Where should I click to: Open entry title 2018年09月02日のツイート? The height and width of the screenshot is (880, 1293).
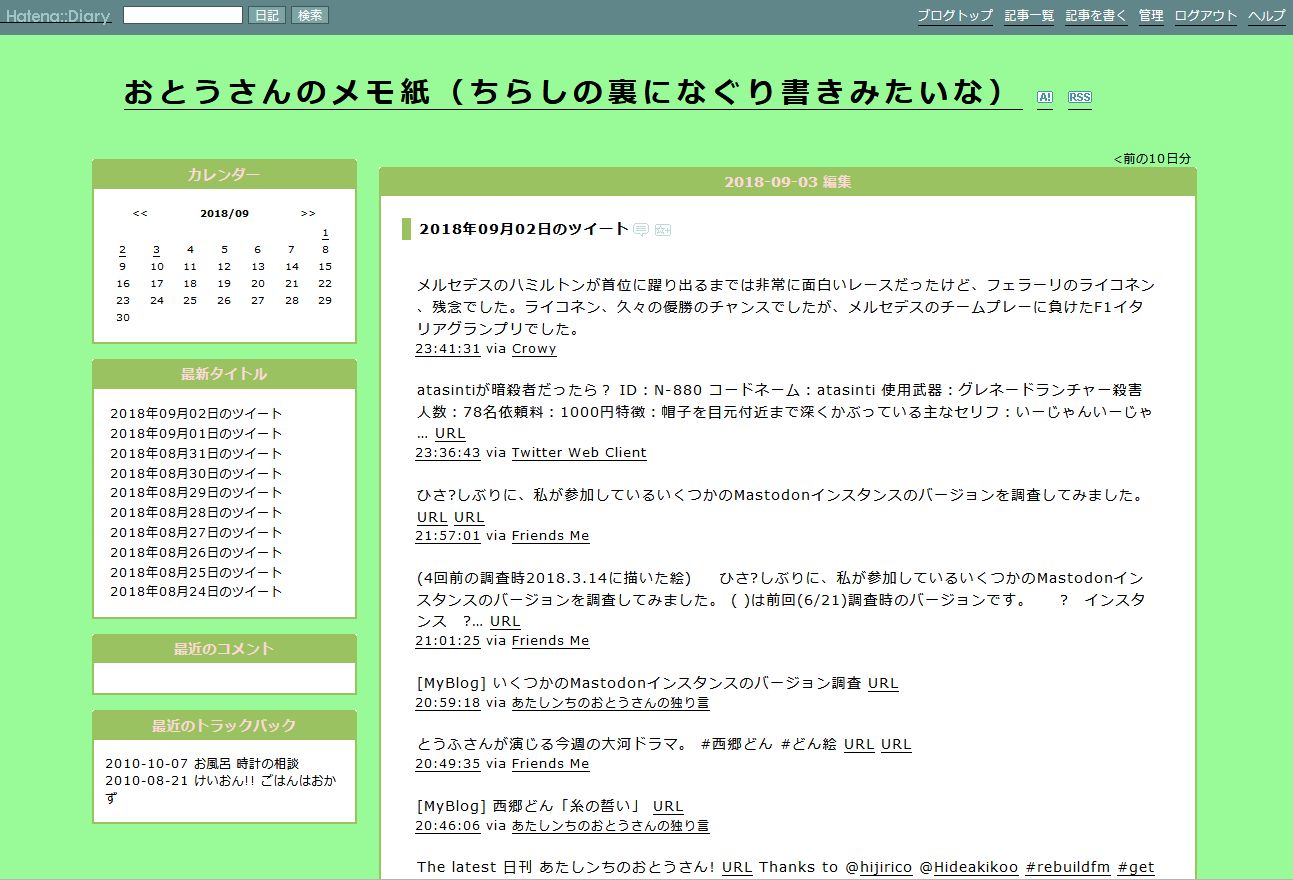pyautogui.click(x=523, y=229)
